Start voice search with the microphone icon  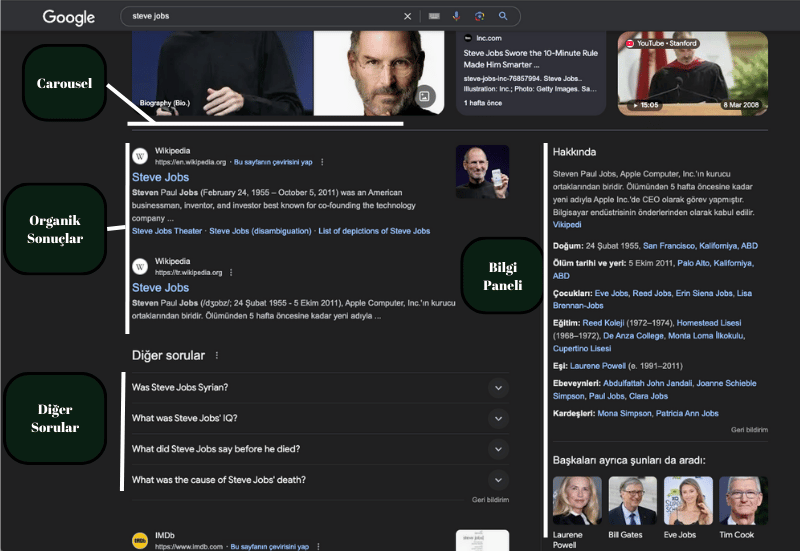457,16
